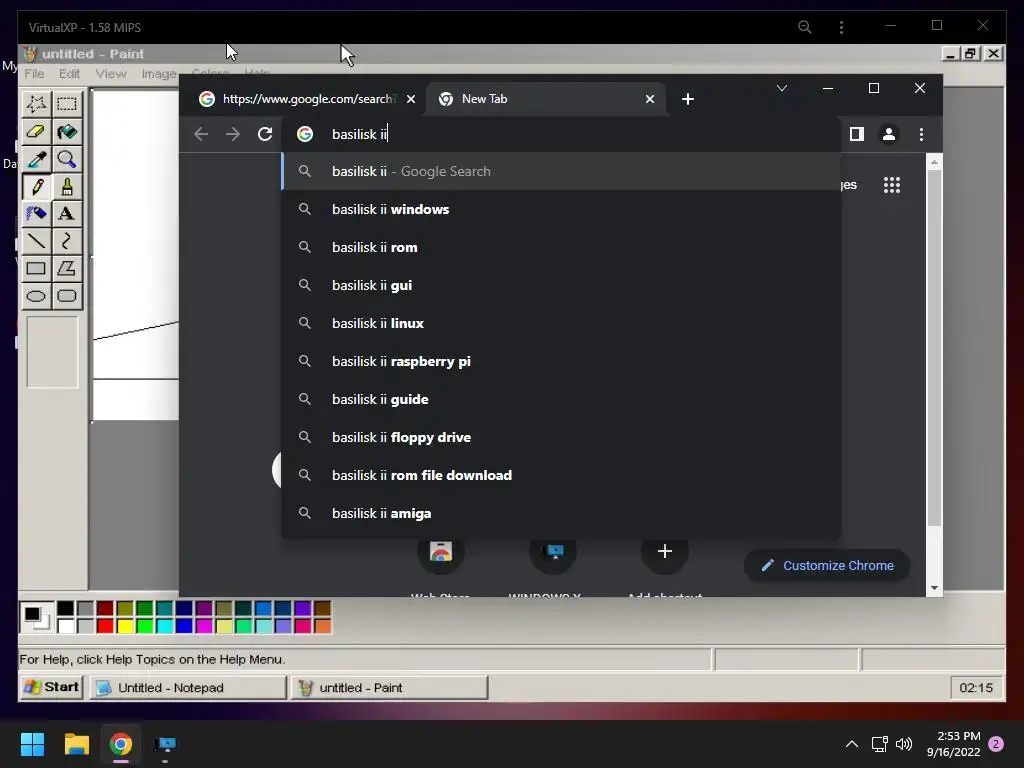The width and height of the screenshot is (1024, 768).
Task: Show hidden system tray icons
Action: pos(852,744)
